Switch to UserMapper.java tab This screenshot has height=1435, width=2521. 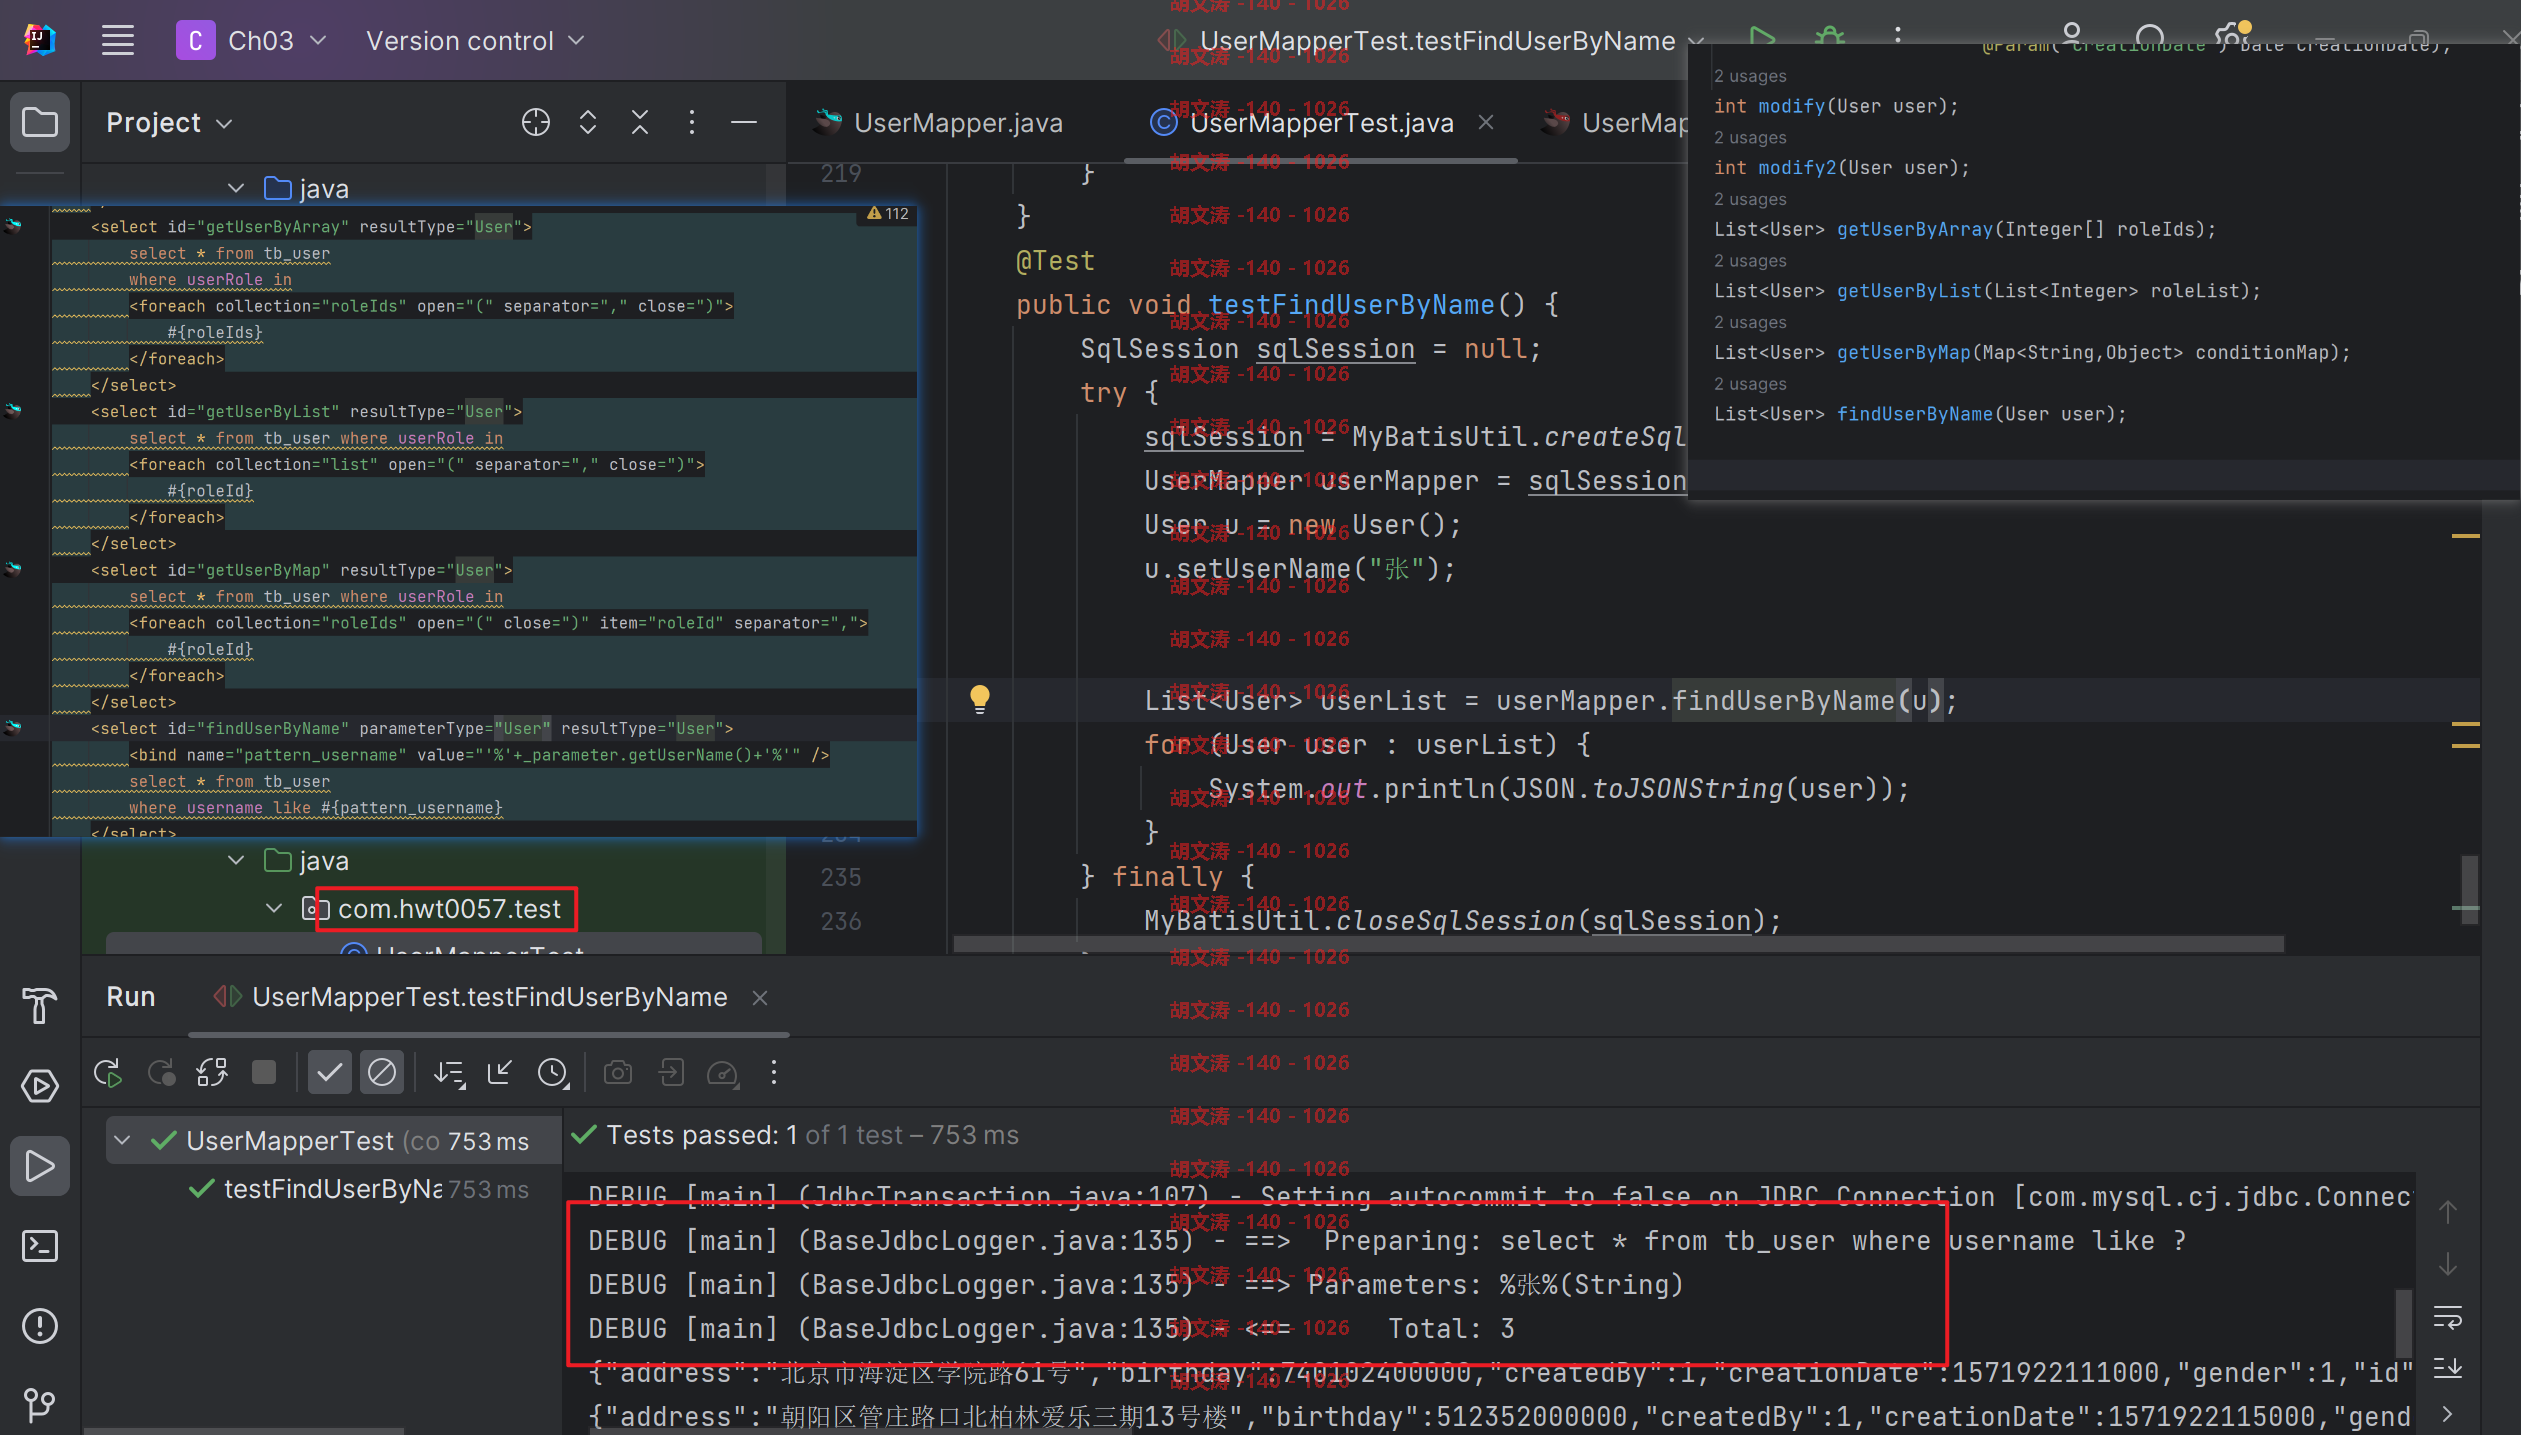point(938,123)
